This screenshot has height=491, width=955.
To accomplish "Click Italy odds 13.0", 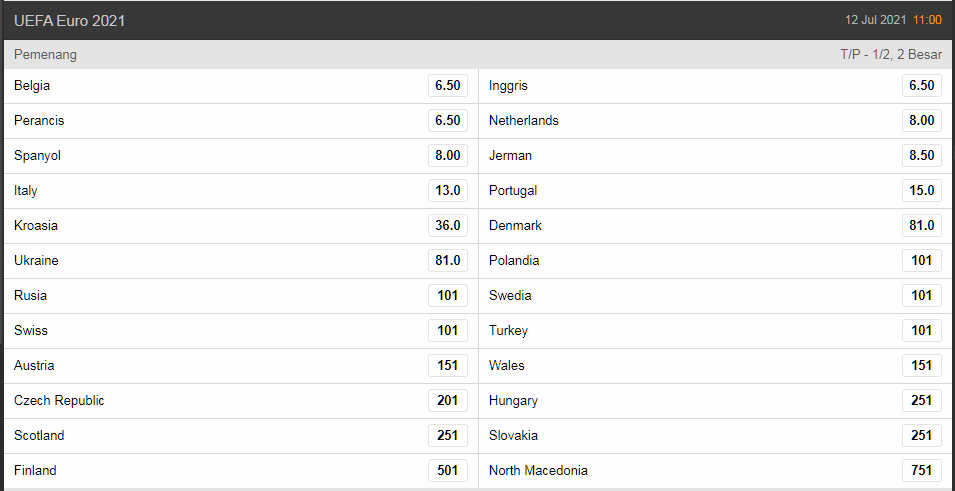I will coord(447,191).
